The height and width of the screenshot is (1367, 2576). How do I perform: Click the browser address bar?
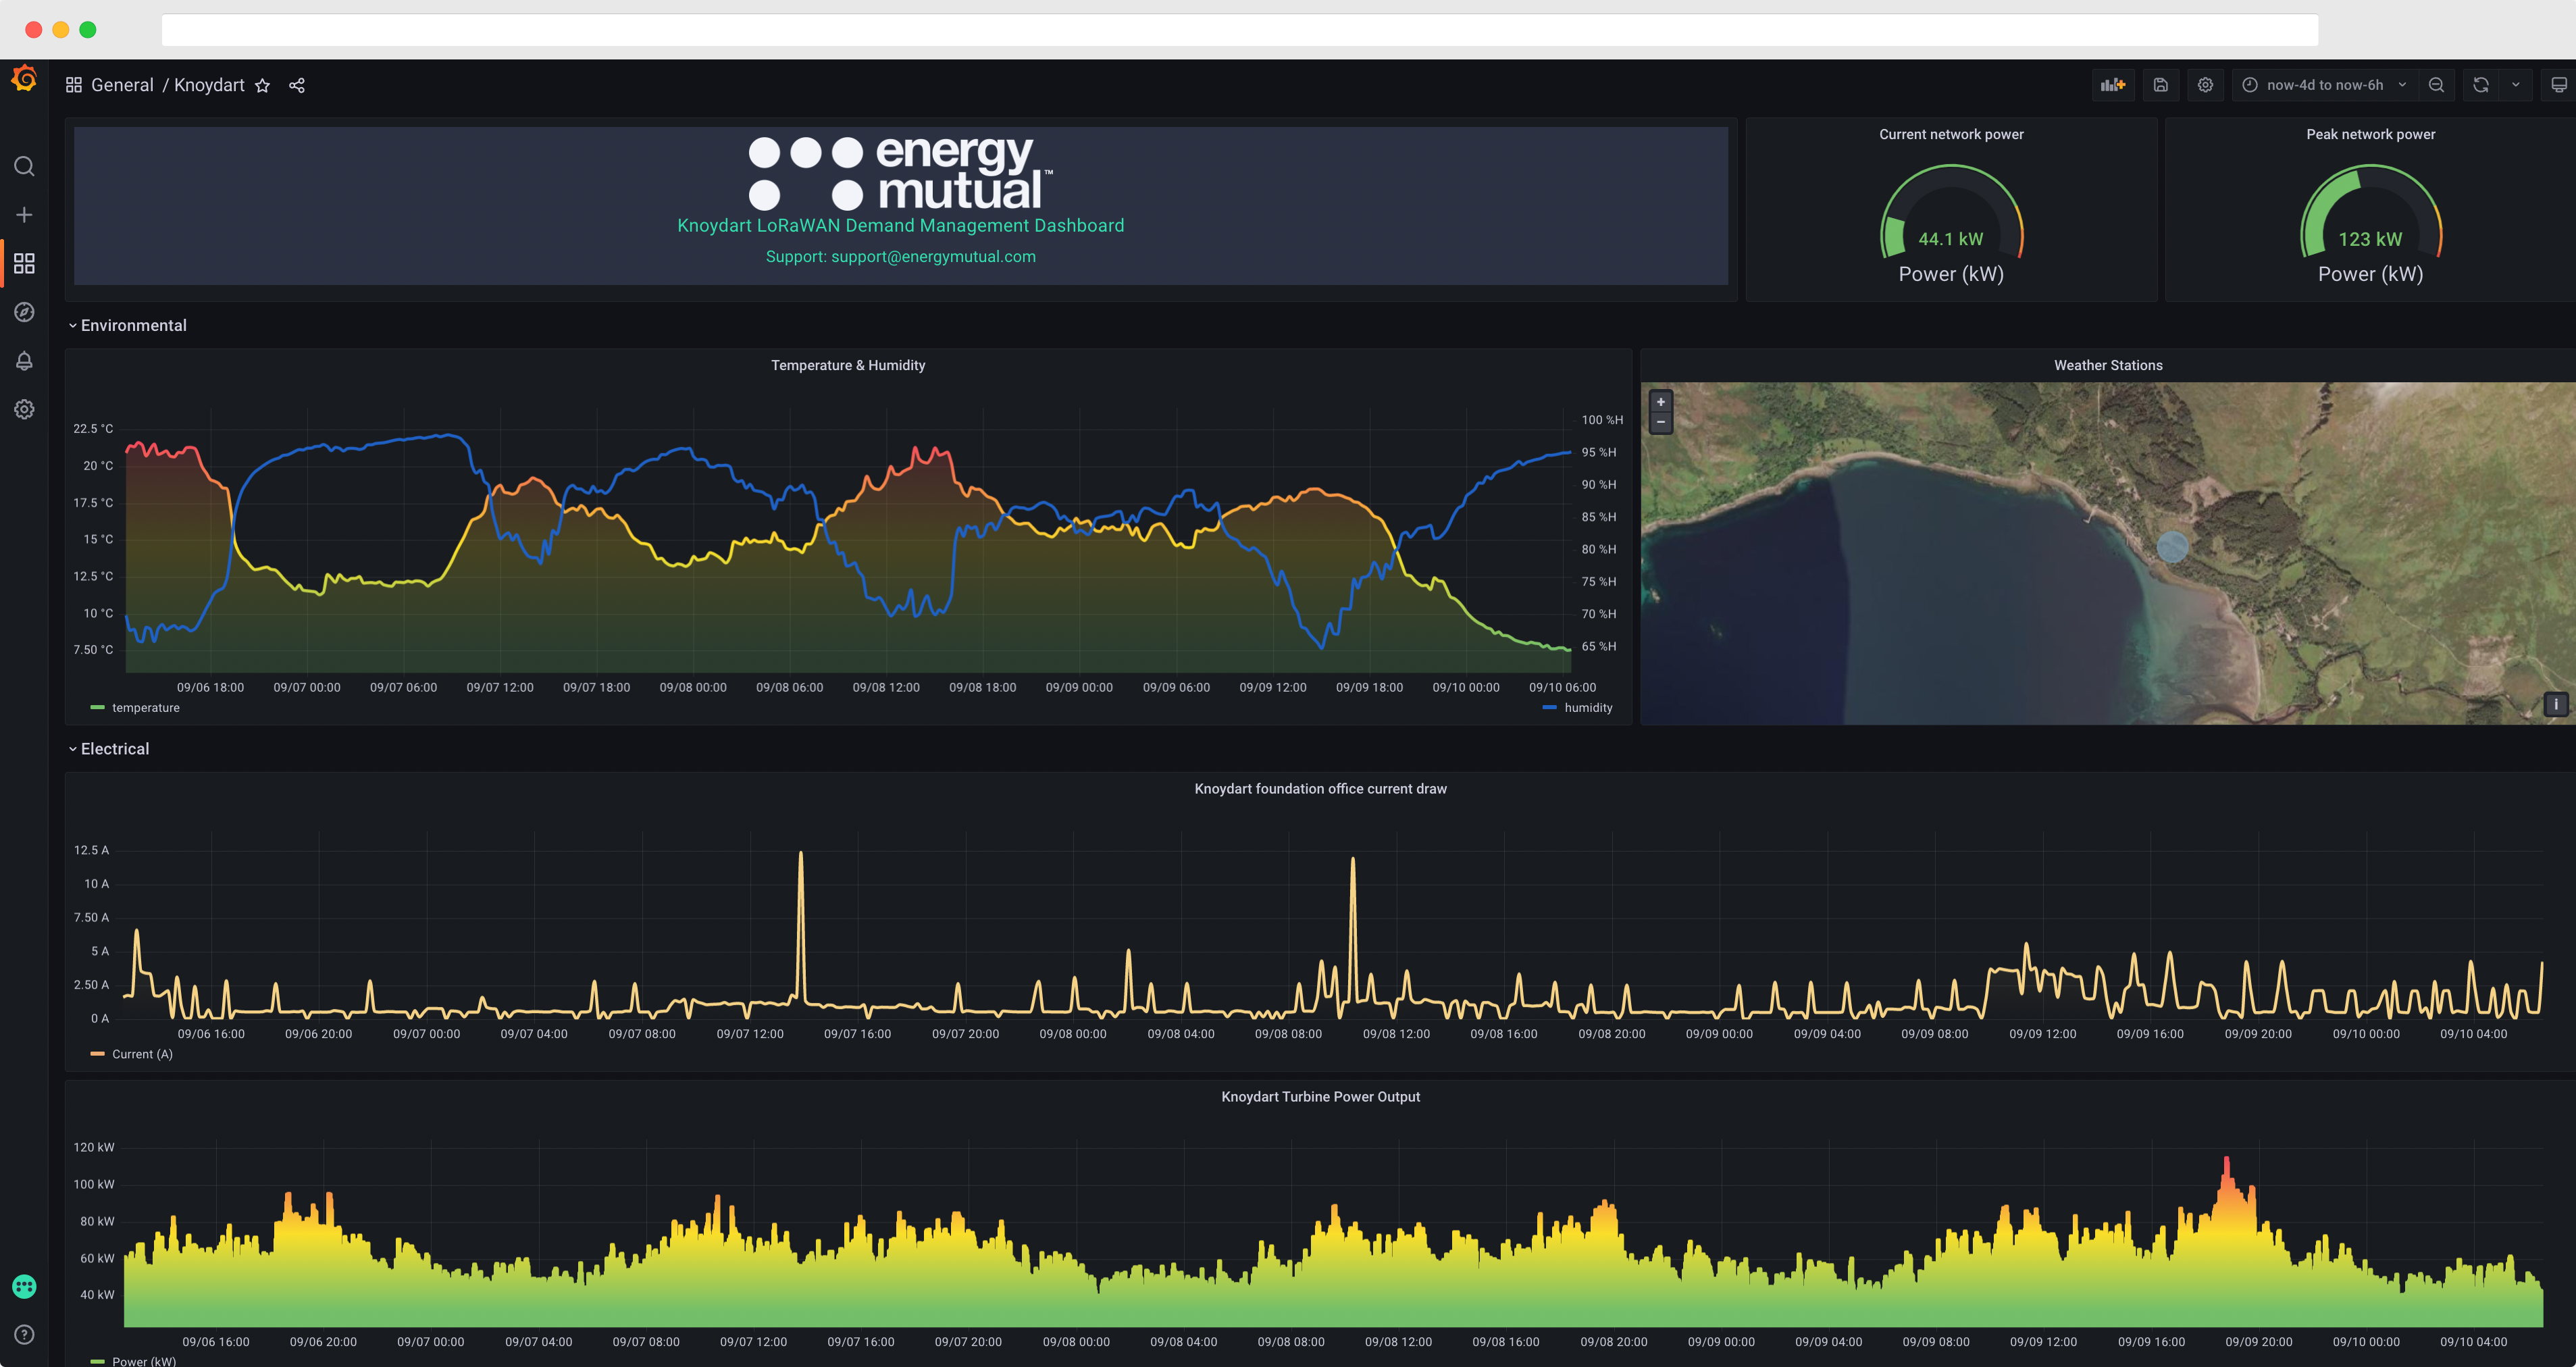click(x=1239, y=30)
